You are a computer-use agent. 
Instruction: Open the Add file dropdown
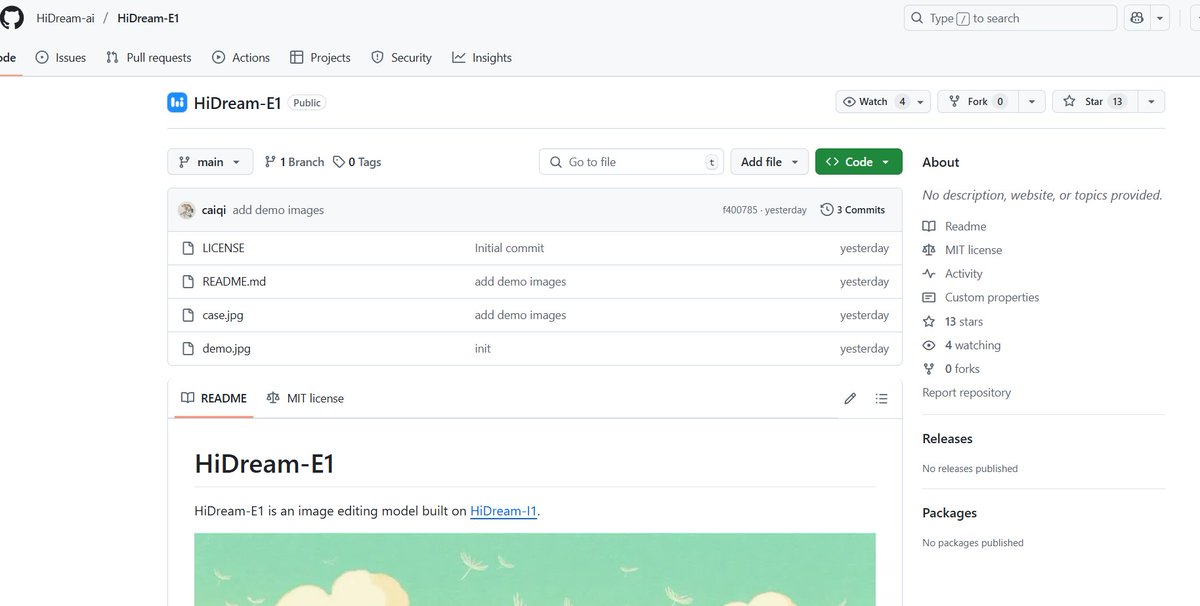[x=769, y=162]
